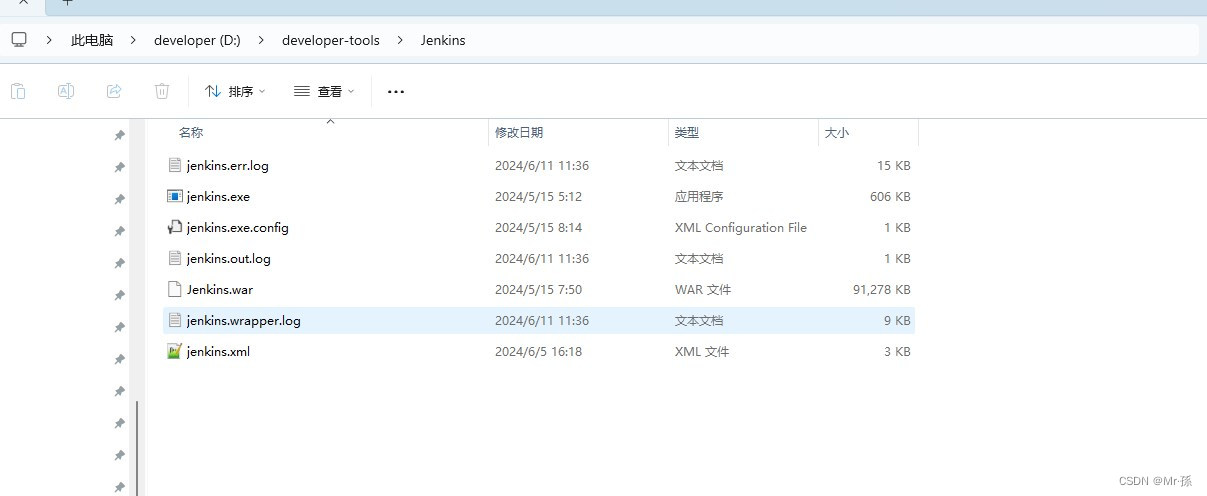
Task: Click the Rename toolbar icon
Action: 66,91
